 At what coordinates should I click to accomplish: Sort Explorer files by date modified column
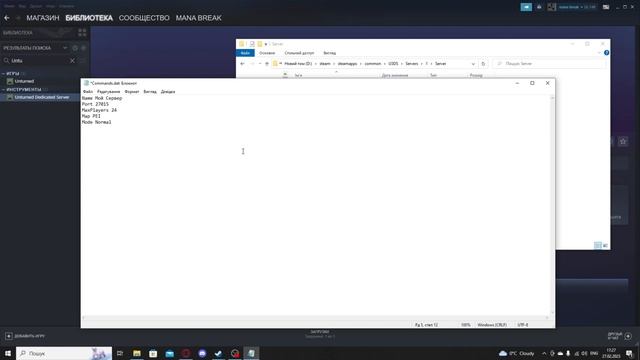pyautogui.click(x=395, y=76)
